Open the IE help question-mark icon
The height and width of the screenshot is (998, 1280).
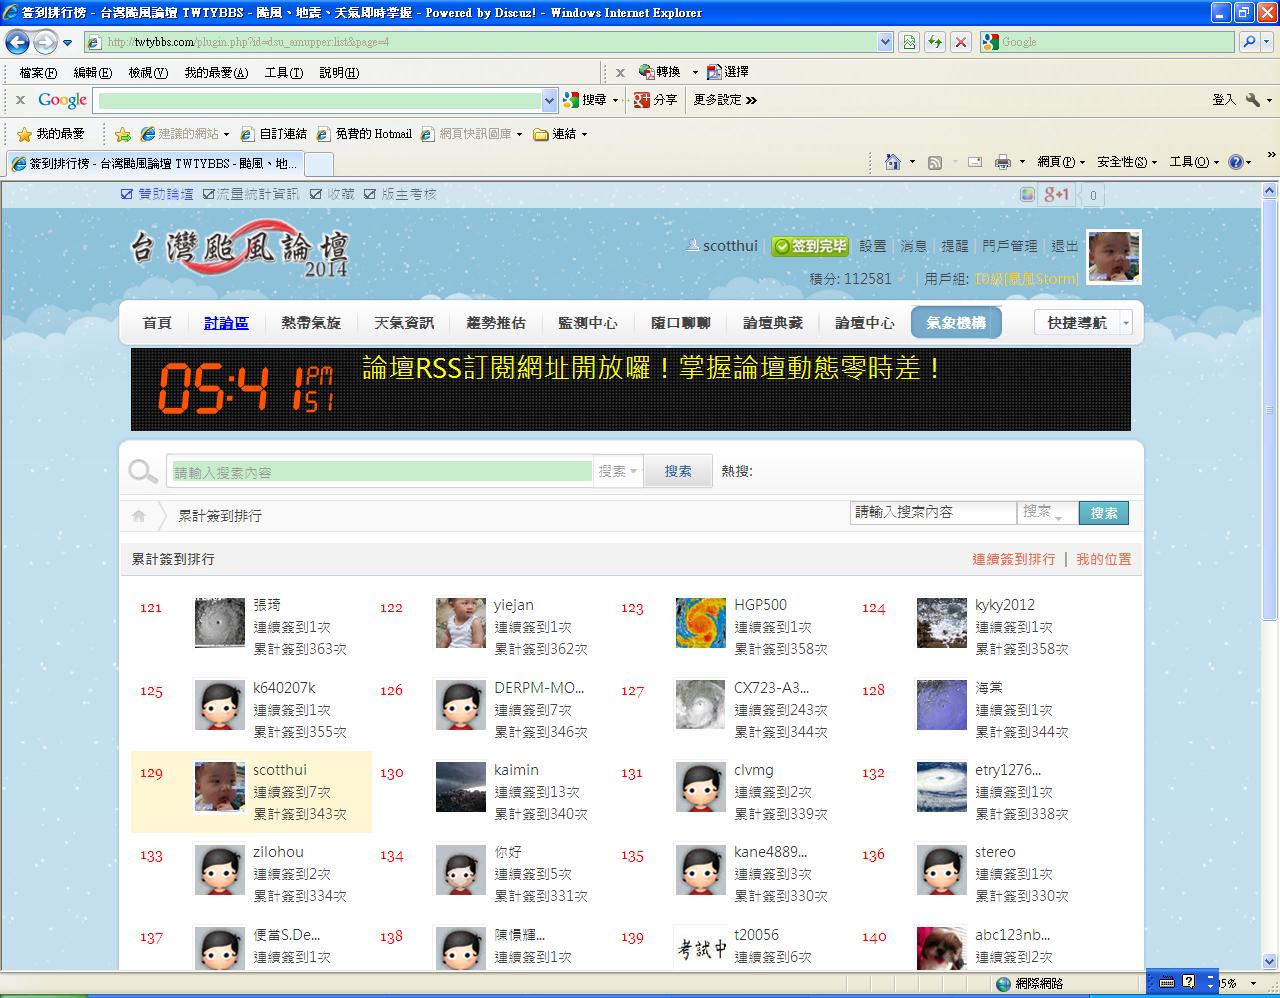(1236, 162)
